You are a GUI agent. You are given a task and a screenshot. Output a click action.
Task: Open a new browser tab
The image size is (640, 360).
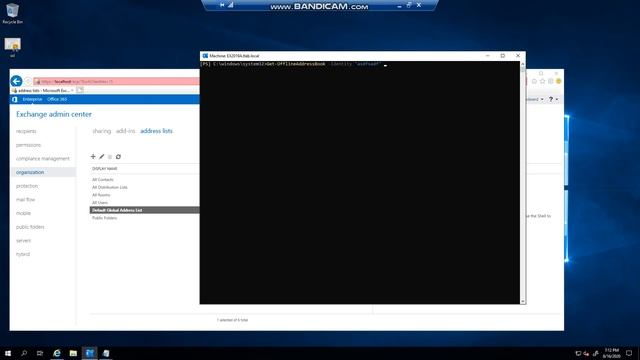click(80, 90)
